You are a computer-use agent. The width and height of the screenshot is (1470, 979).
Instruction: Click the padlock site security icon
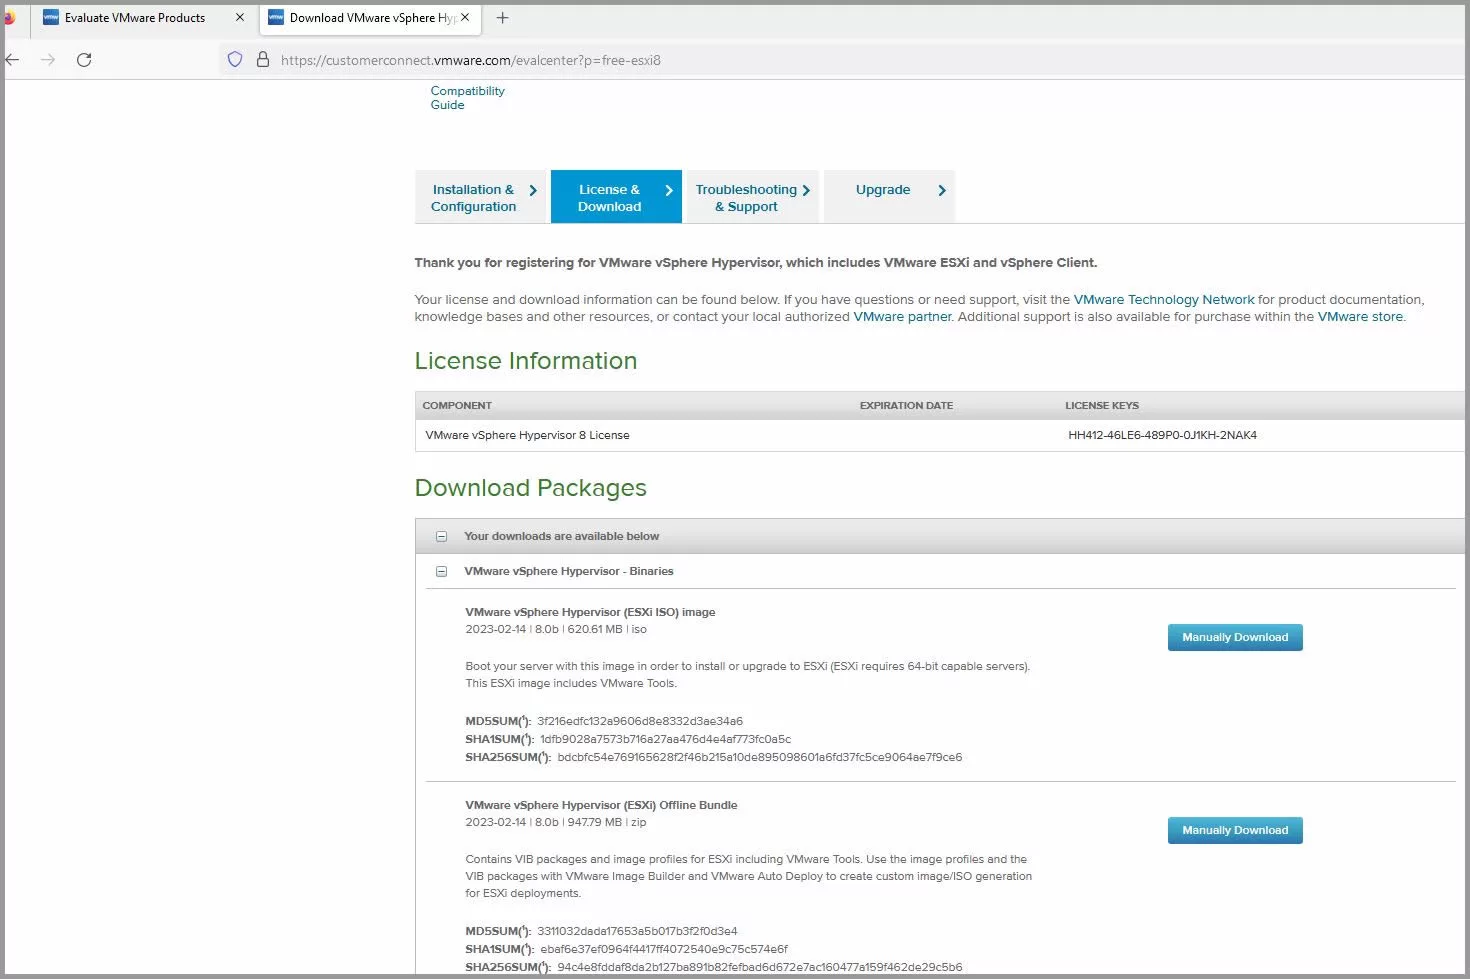(x=263, y=60)
